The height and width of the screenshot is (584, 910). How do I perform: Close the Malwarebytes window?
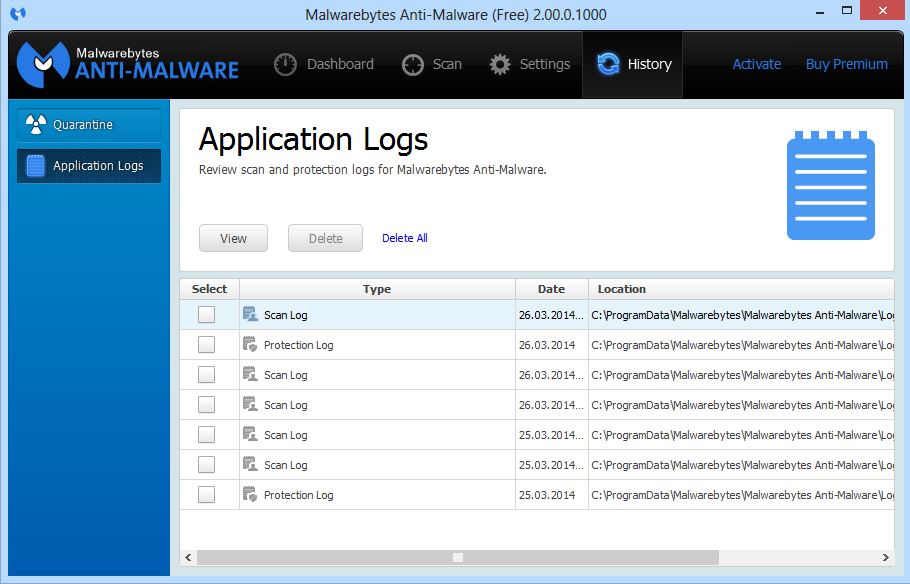tap(882, 10)
